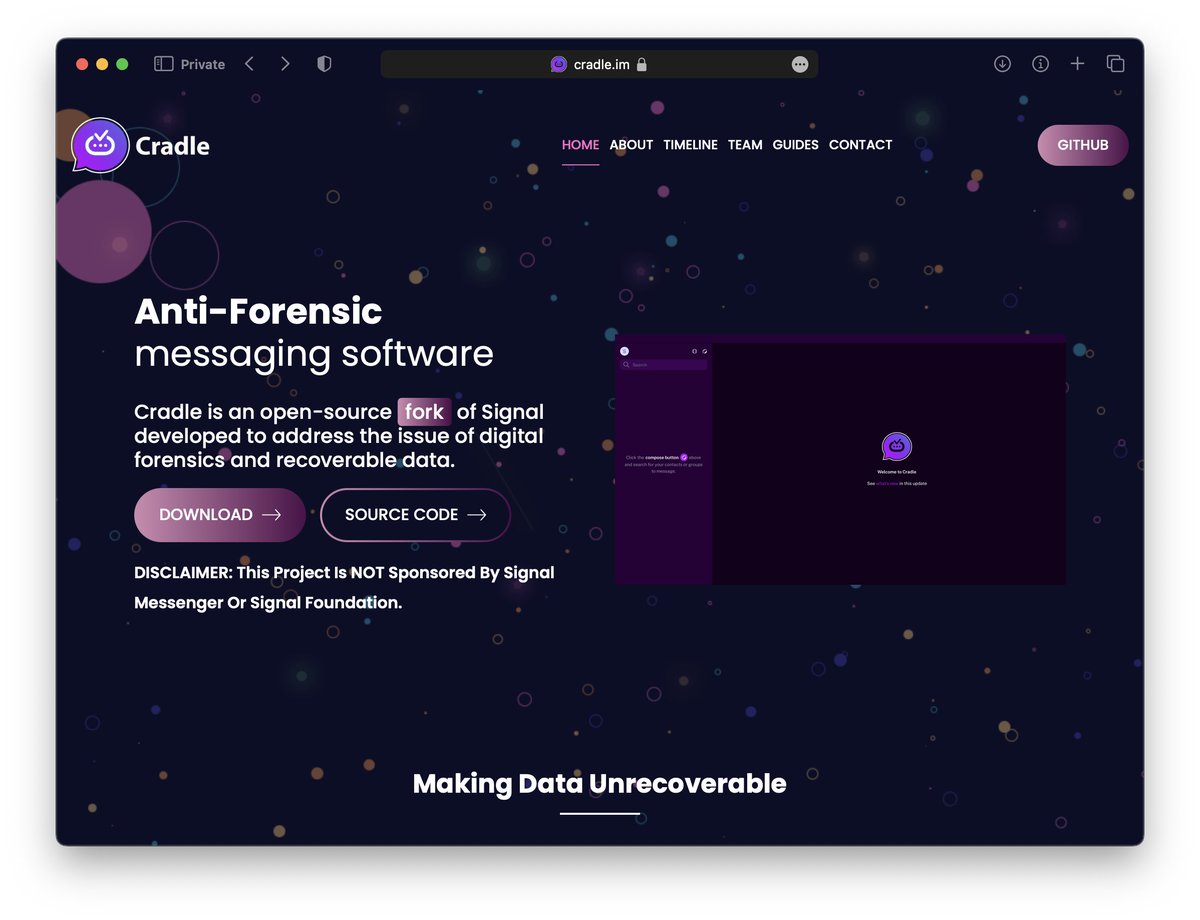
Task: Open Safari Privacy Report shield icon
Action: (x=323, y=63)
